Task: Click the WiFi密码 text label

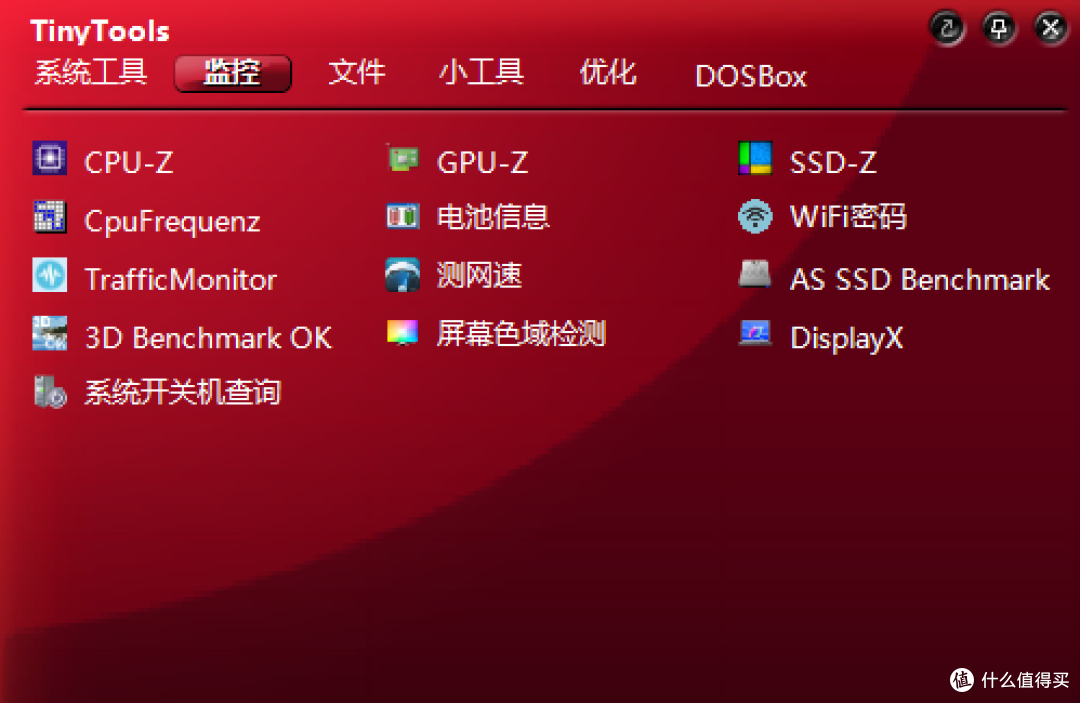Action: tap(848, 217)
